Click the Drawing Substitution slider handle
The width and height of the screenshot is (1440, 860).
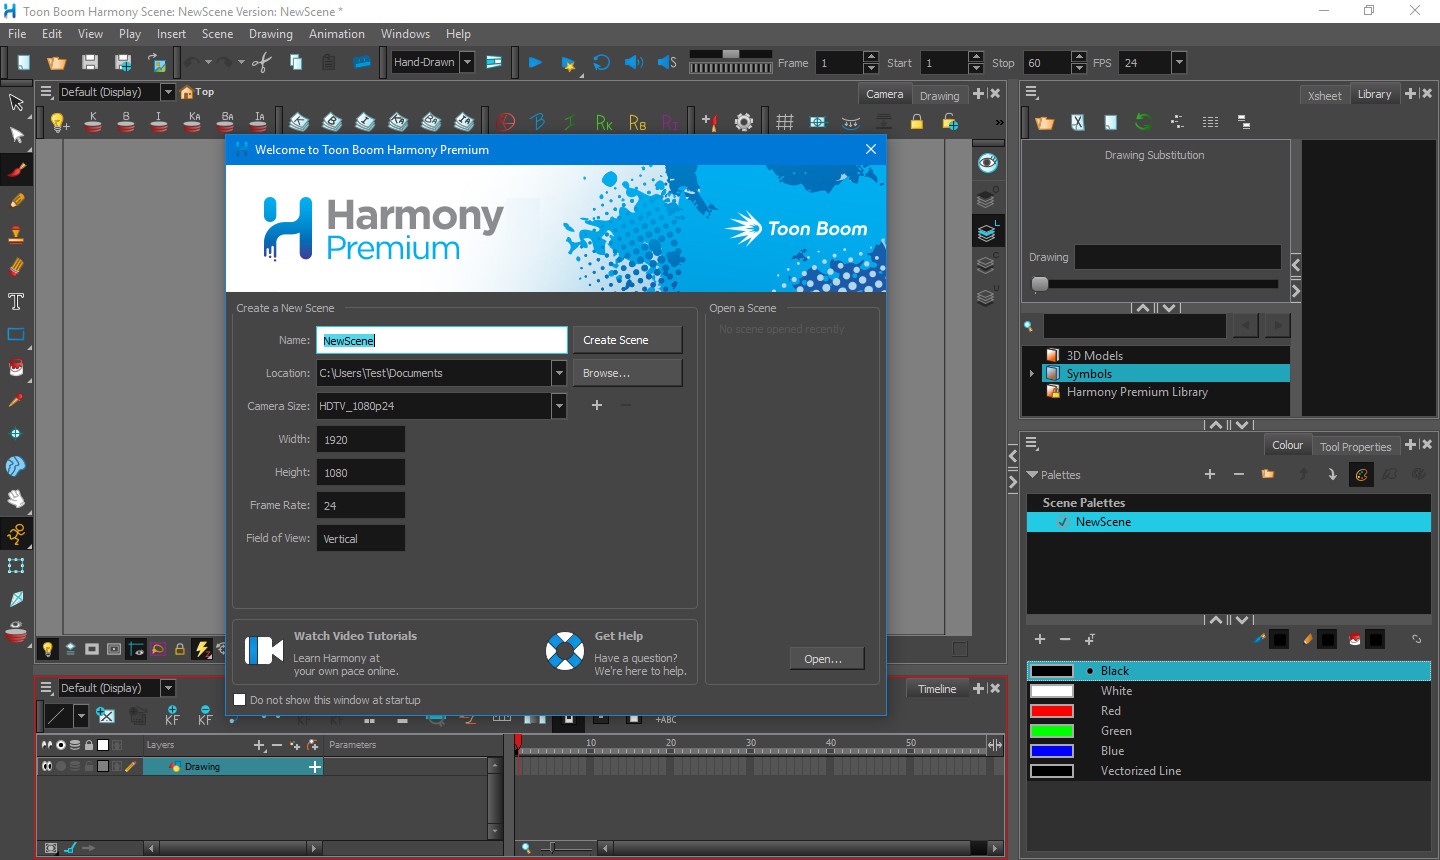pos(1040,284)
